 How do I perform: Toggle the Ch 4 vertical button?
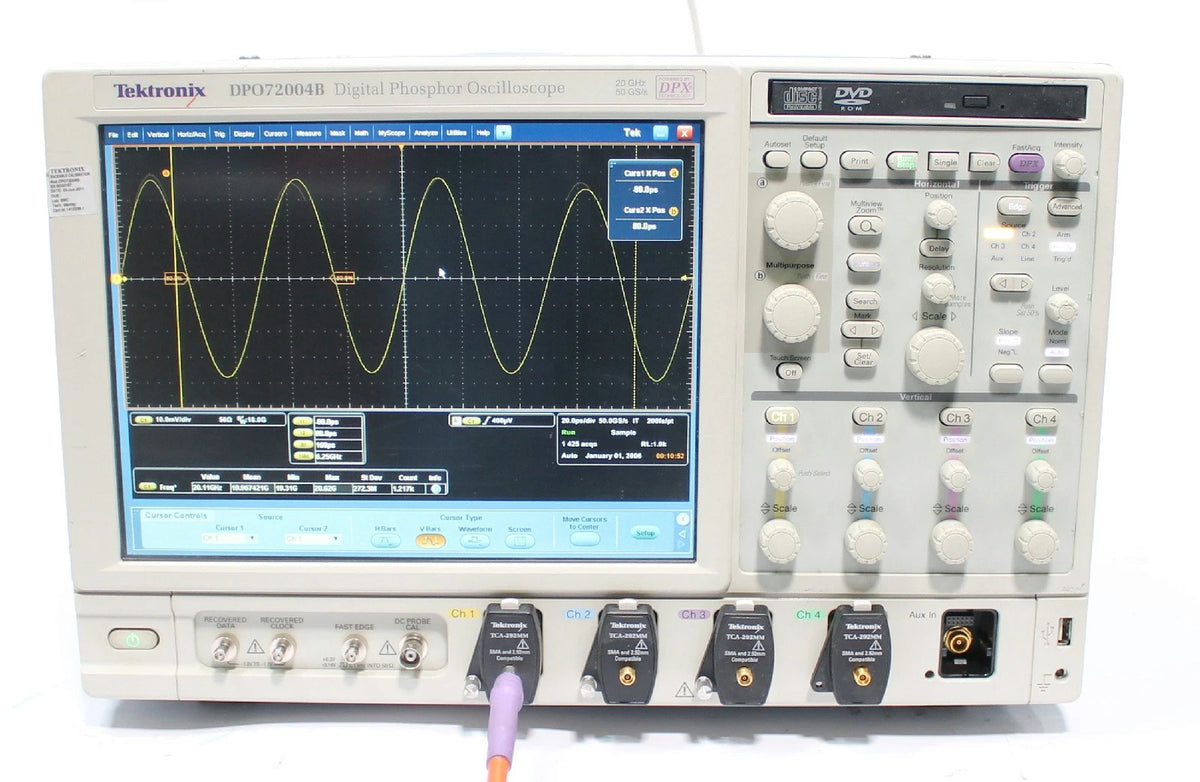(x=1042, y=418)
